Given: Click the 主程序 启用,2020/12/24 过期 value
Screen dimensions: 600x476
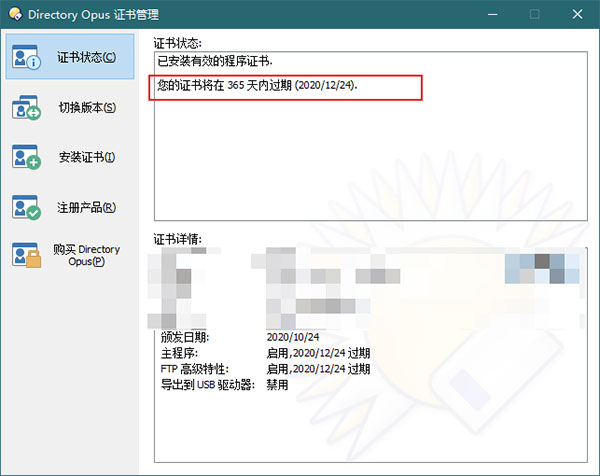Looking at the screenshot, I should (318, 353).
